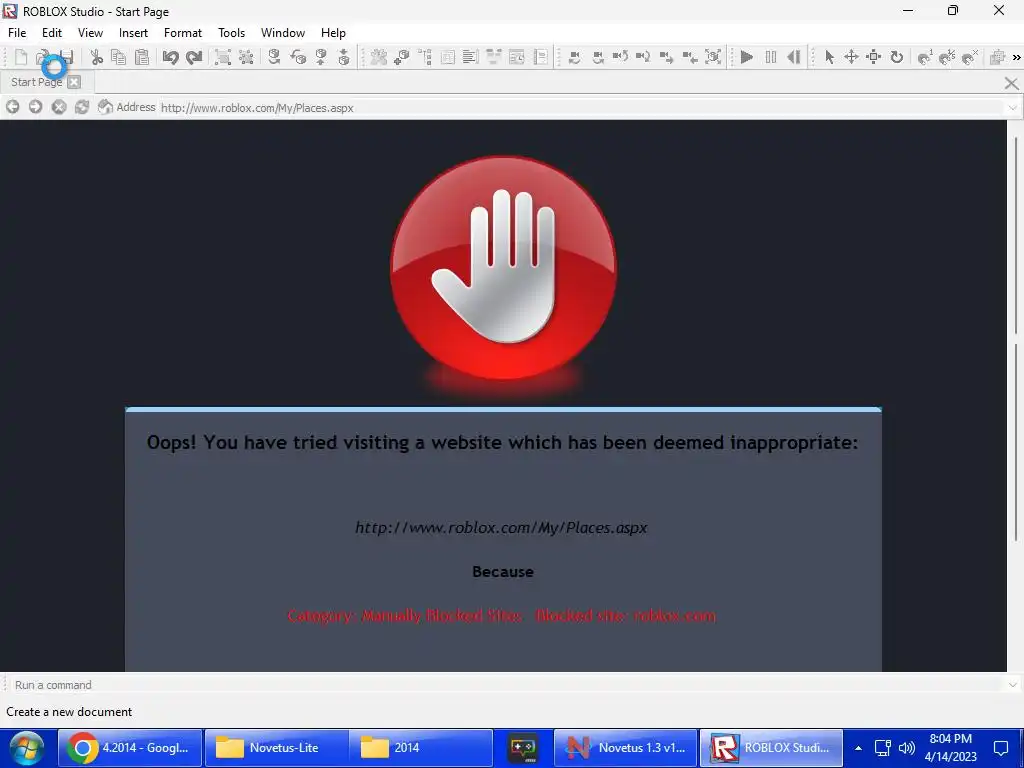
Task: Redo the last undone action
Action: (194, 57)
